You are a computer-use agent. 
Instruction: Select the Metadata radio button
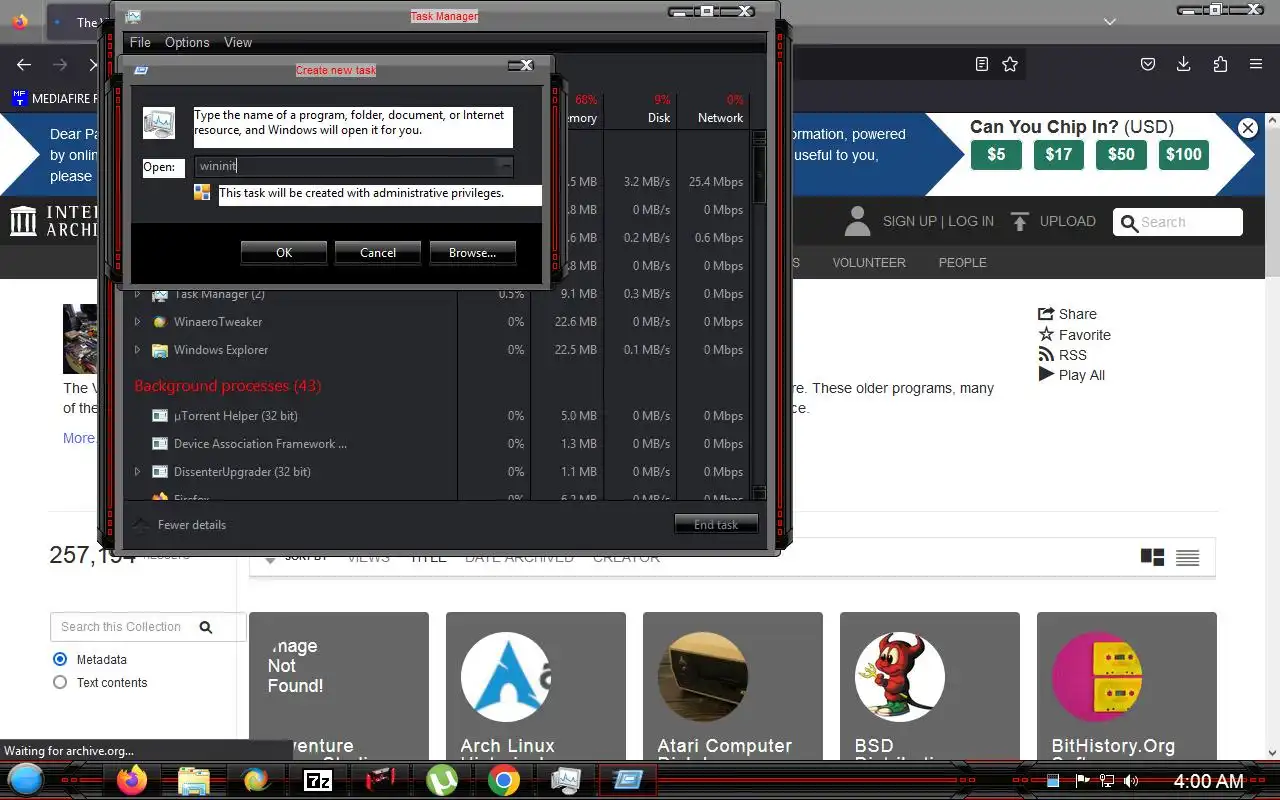click(60, 659)
